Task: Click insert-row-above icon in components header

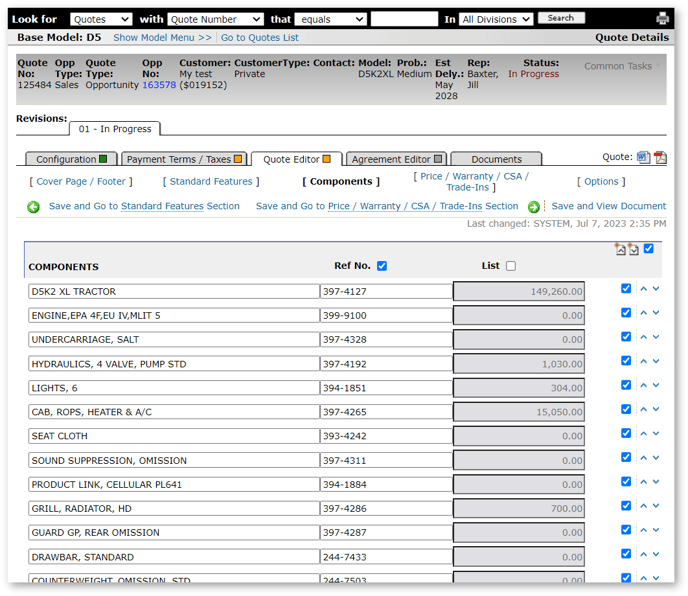Action: [620, 249]
